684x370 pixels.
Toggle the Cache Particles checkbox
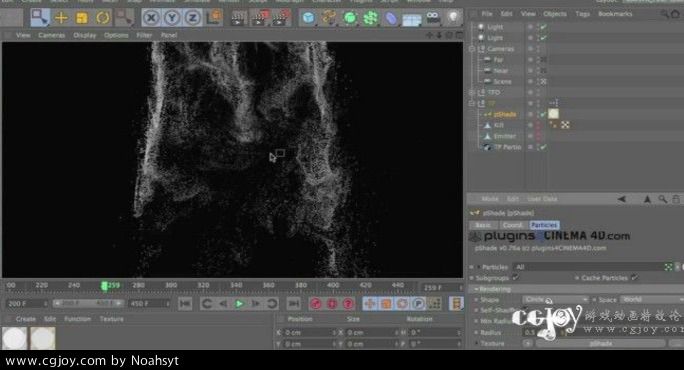[634, 278]
